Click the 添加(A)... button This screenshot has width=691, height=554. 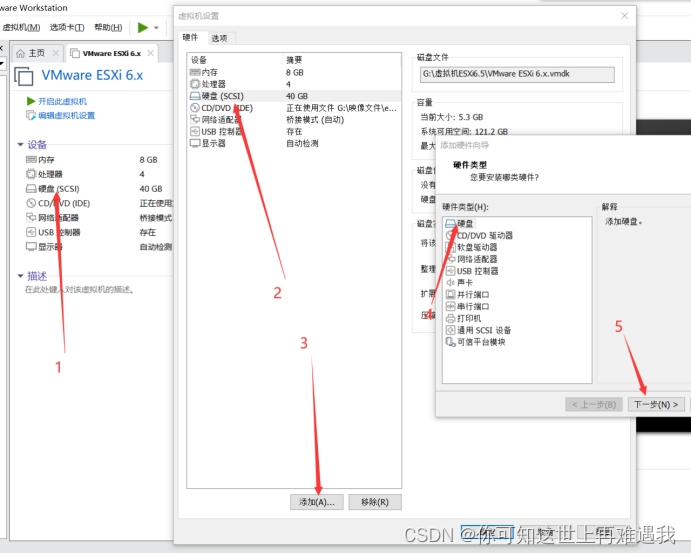[x=317, y=502]
